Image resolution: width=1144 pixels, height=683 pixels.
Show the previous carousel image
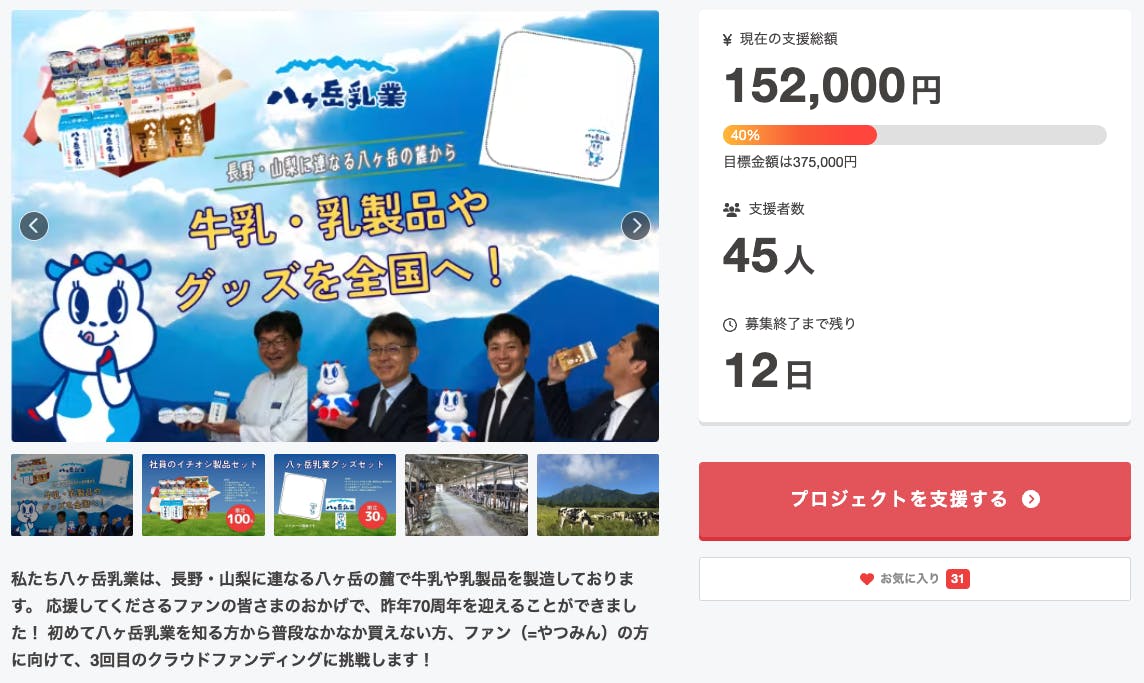34,226
